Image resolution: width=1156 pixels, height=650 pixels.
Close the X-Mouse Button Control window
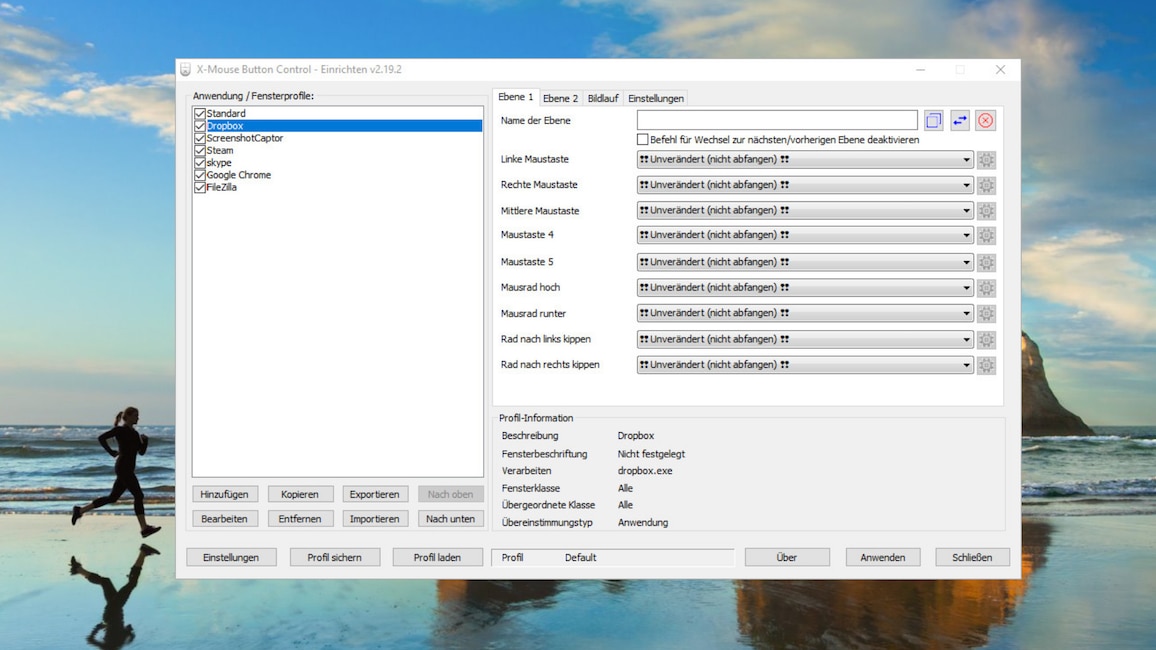click(1000, 69)
